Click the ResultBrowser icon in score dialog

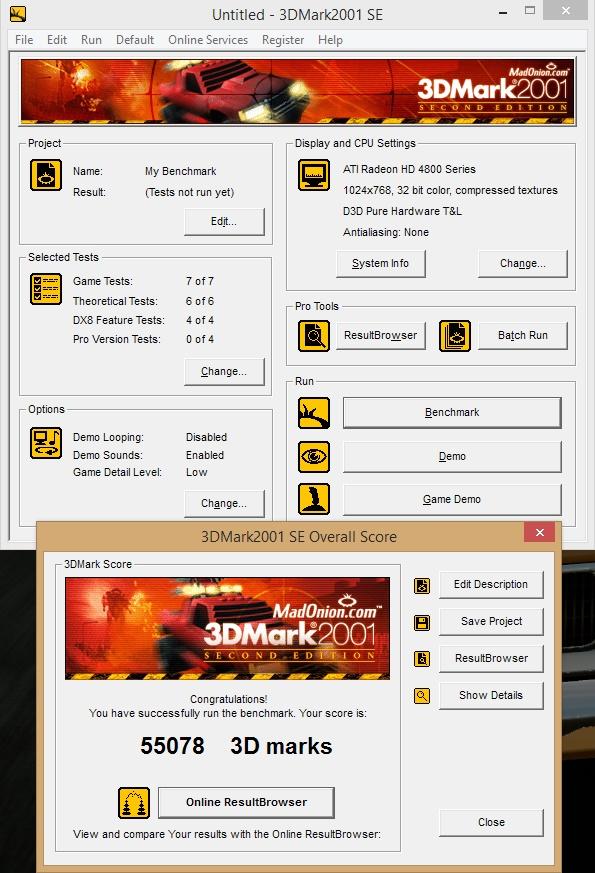pos(422,659)
